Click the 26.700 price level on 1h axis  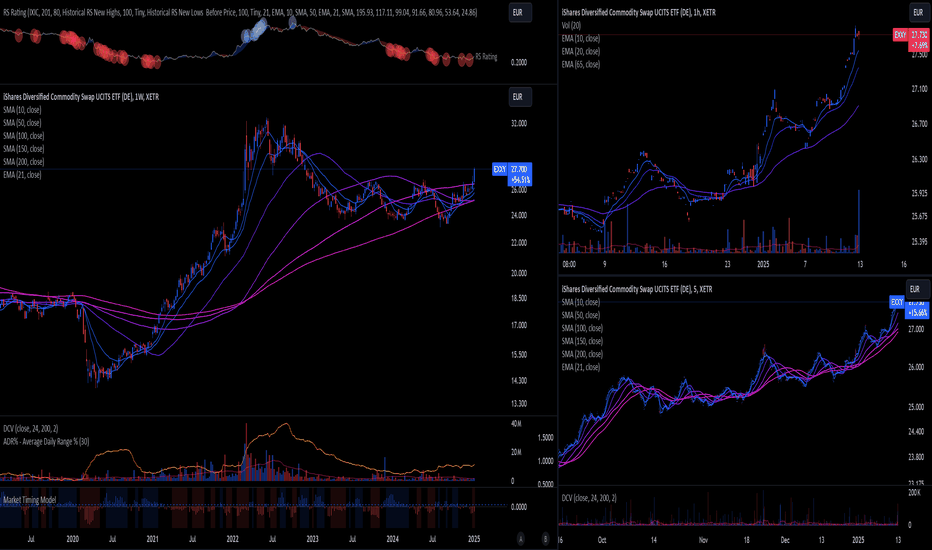coord(920,124)
